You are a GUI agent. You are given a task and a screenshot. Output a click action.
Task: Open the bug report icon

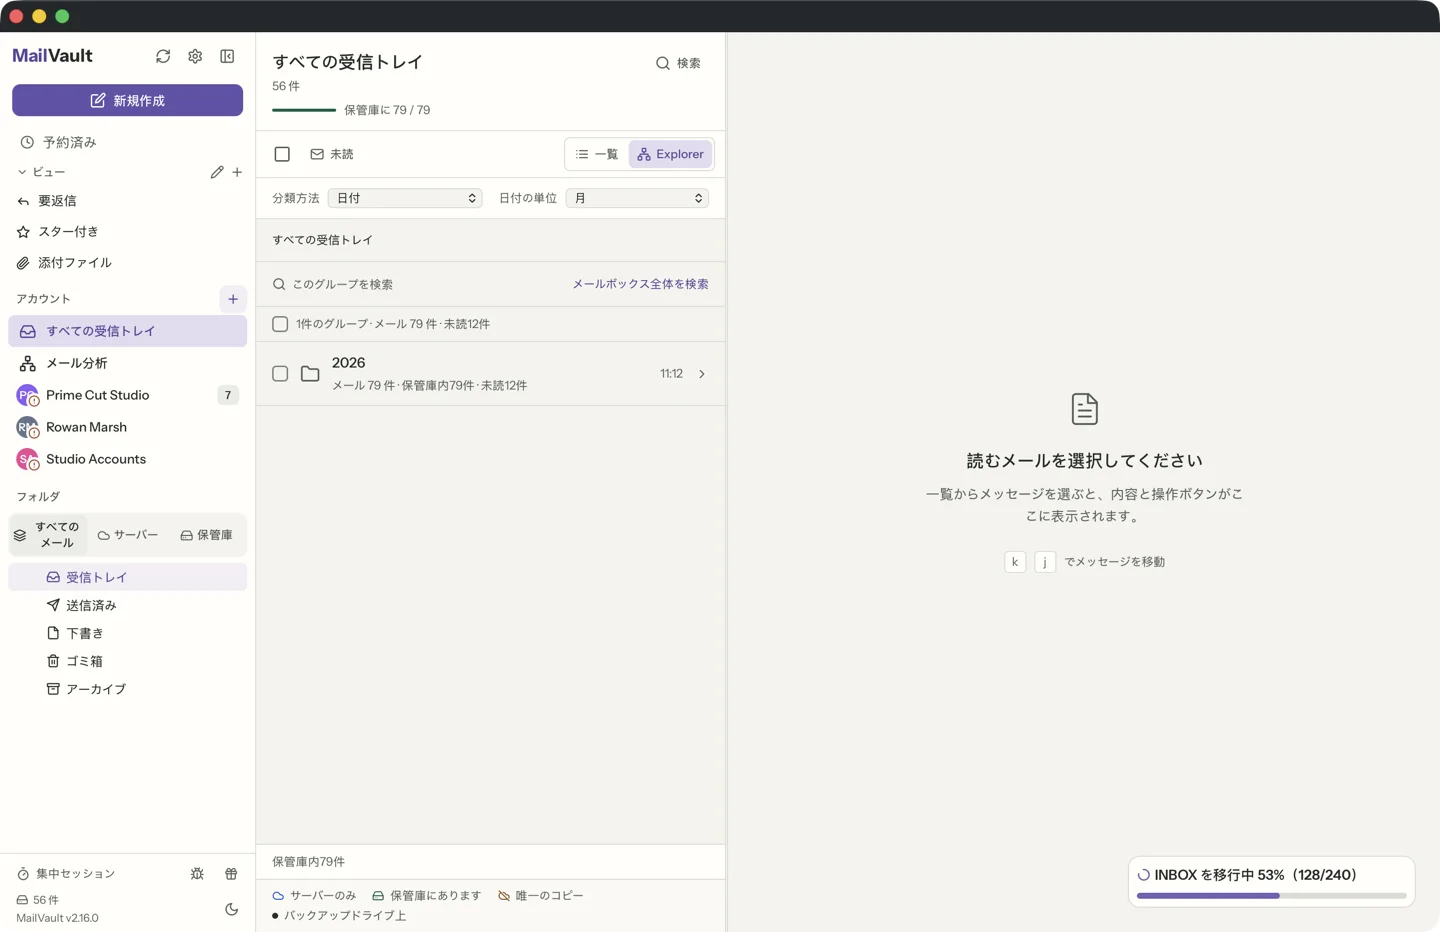pos(197,874)
